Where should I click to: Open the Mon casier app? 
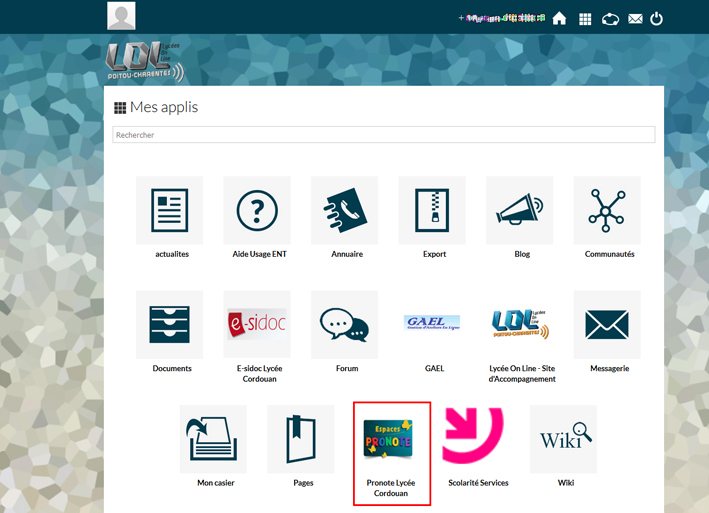point(213,439)
